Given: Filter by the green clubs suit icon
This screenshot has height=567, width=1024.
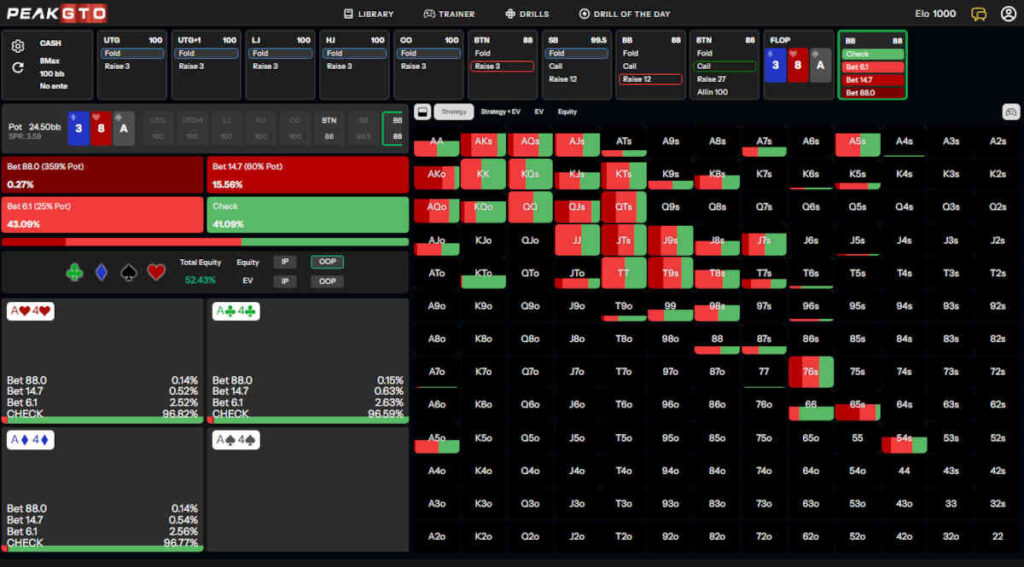Looking at the screenshot, I should click(x=74, y=272).
